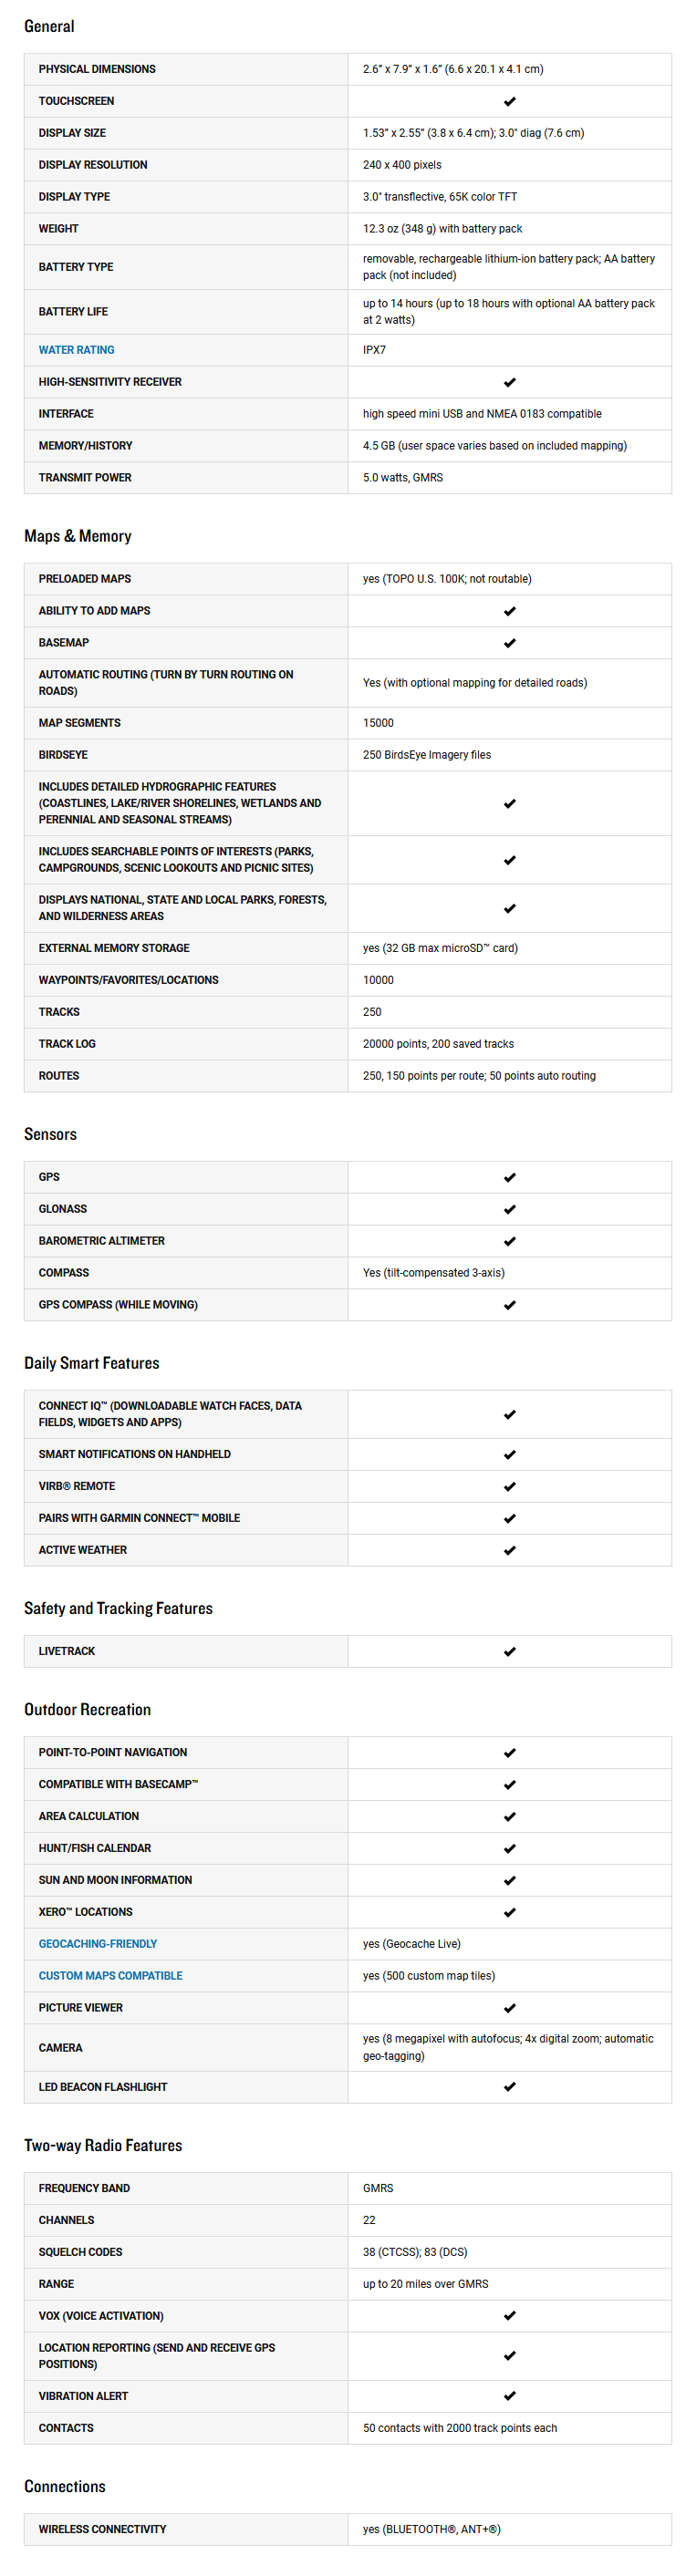The height and width of the screenshot is (2576, 686).
Task: Click the High-Sensitivity Receiver checkmark icon
Action: pyautogui.click(x=509, y=382)
